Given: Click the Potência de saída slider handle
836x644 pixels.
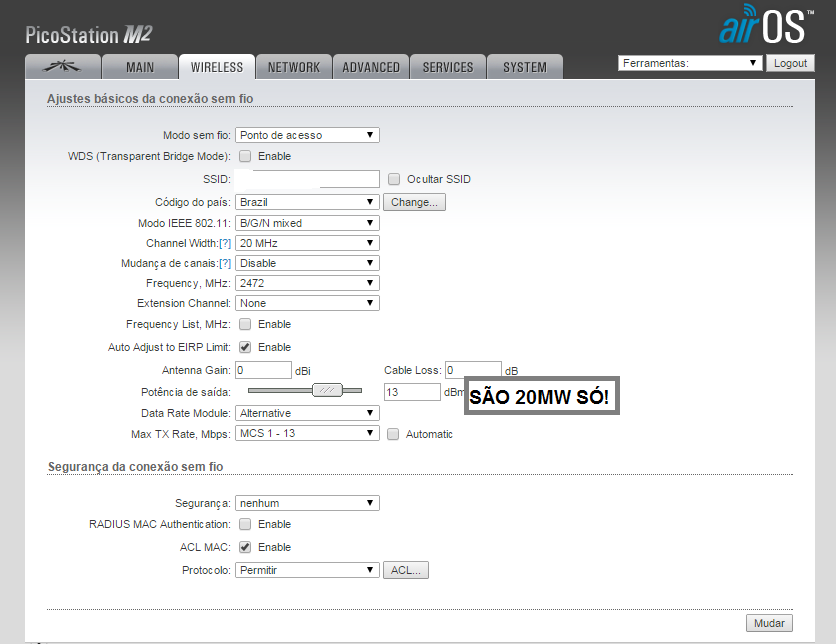Looking at the screenshot, I should 327,390.
